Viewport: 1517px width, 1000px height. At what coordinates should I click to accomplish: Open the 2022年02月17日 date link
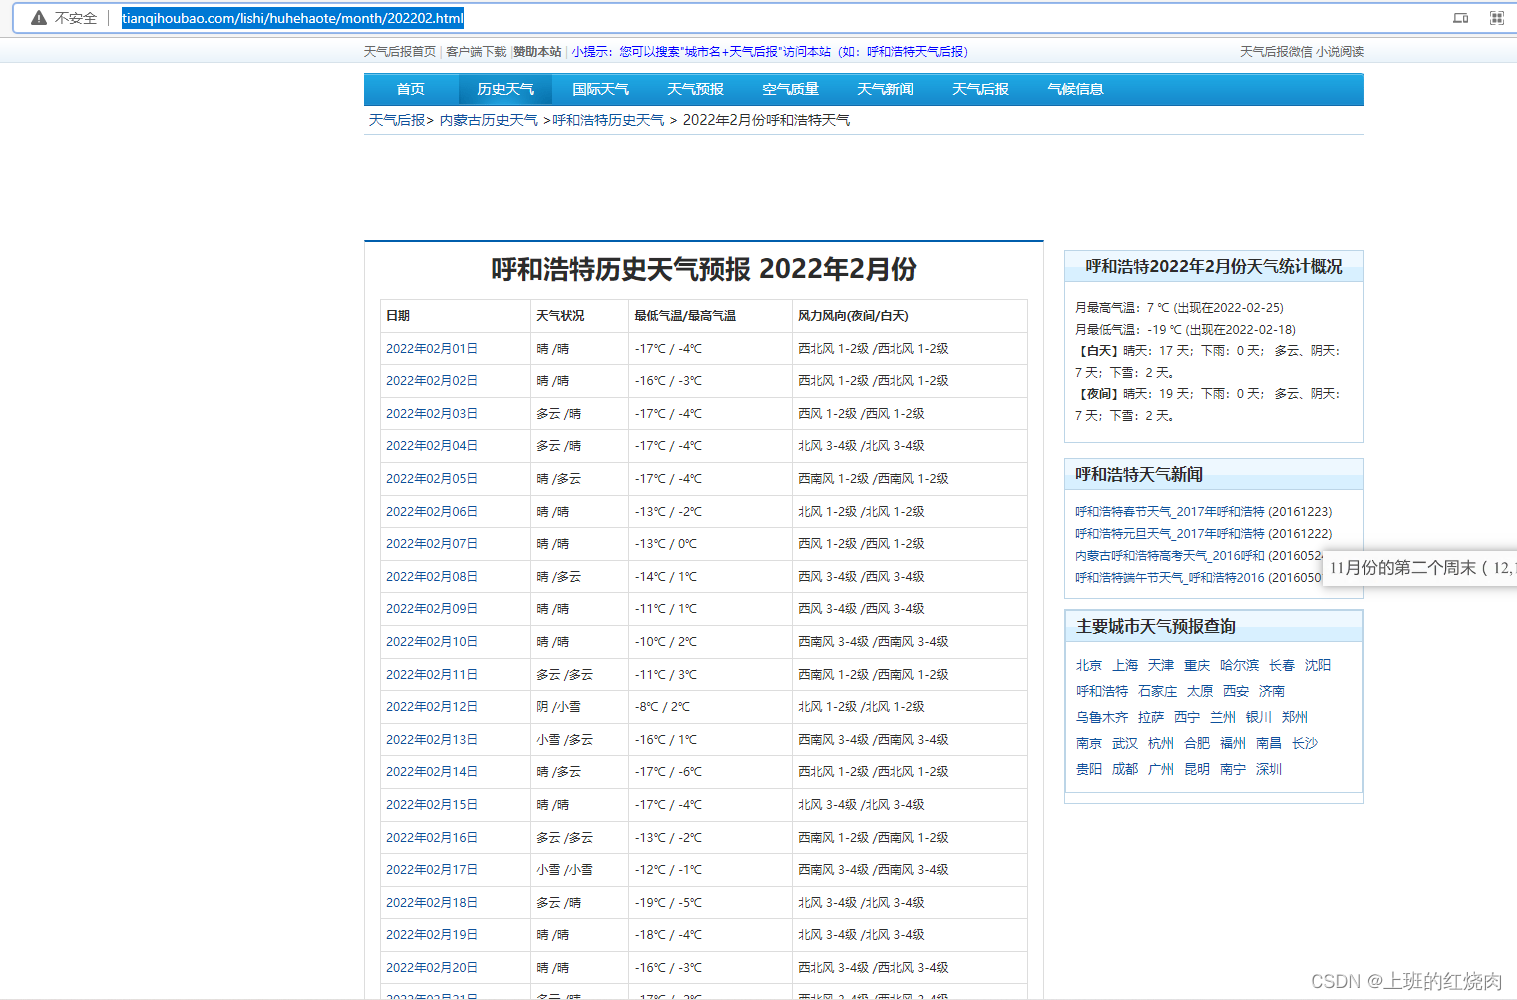432,870
